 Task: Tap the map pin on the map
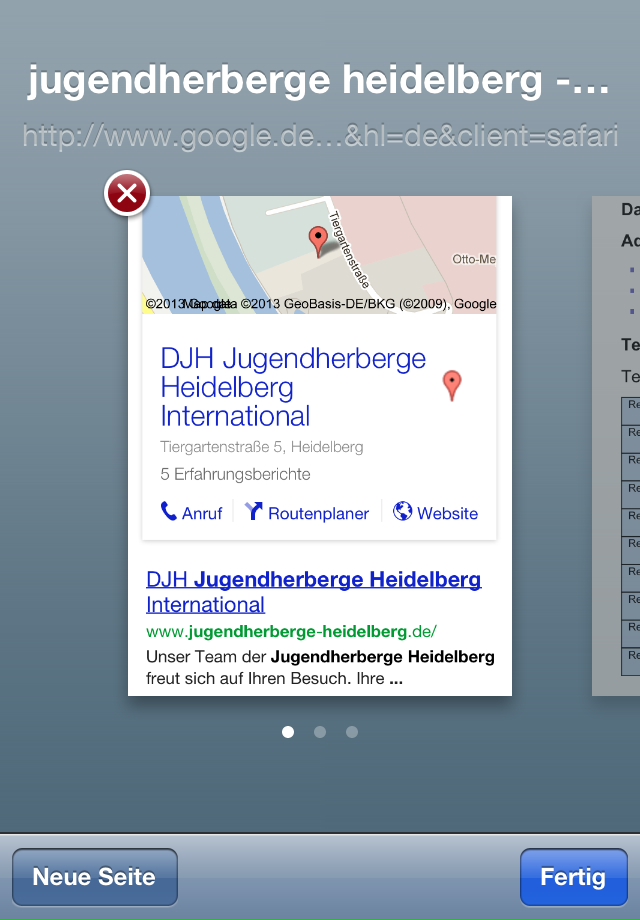pyautogui.click(x=318, y=241)
